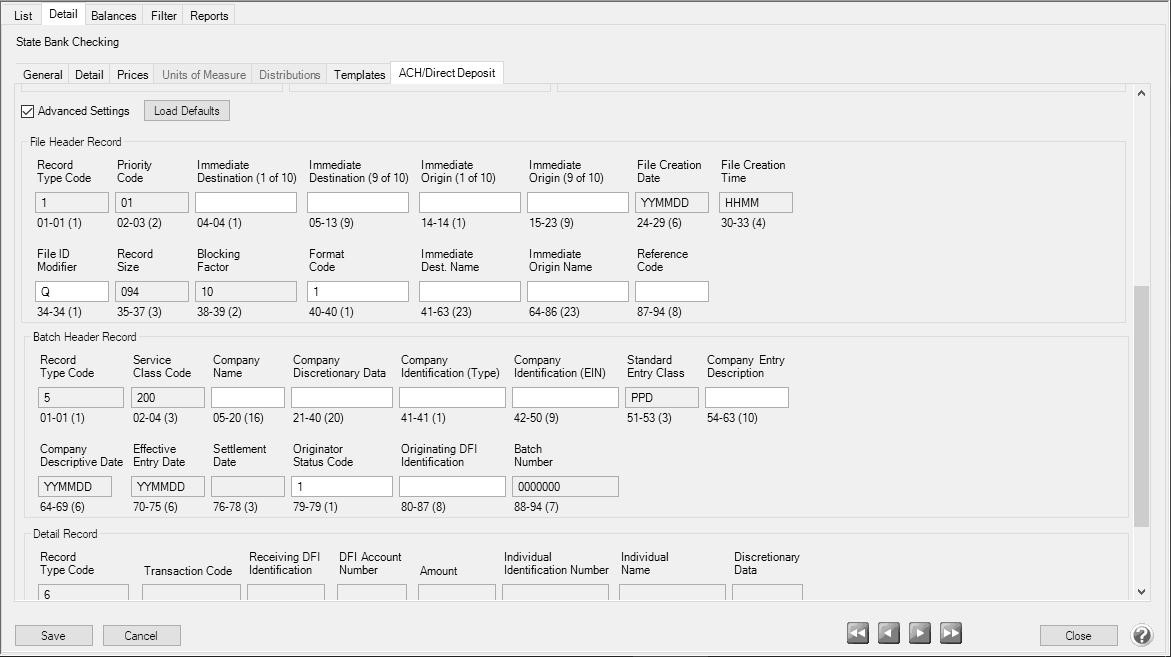
Task: Click the Priority Code input field
Action: tap(151, 201)
